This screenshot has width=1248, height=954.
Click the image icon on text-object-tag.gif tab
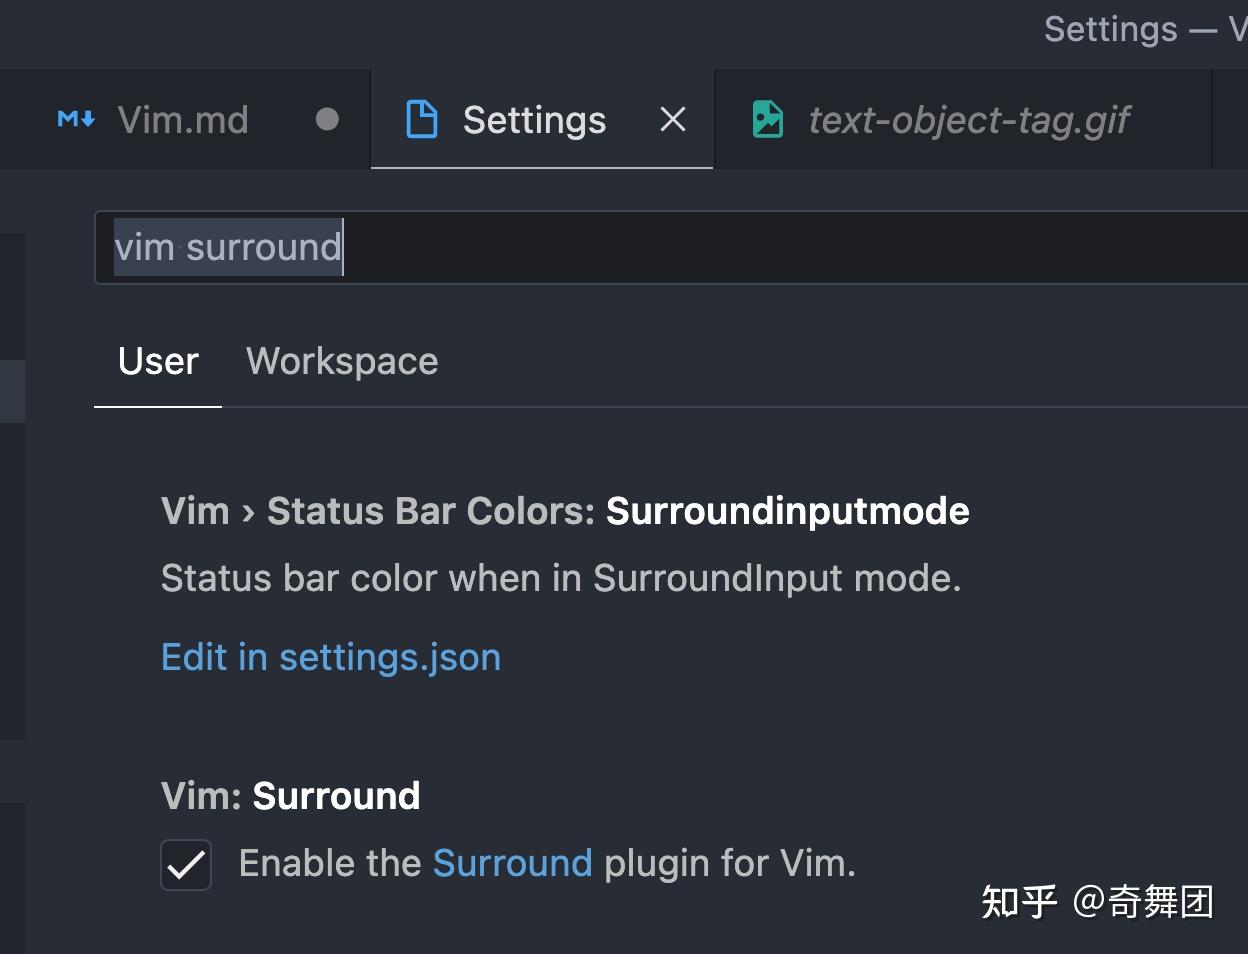click(768, 118)
